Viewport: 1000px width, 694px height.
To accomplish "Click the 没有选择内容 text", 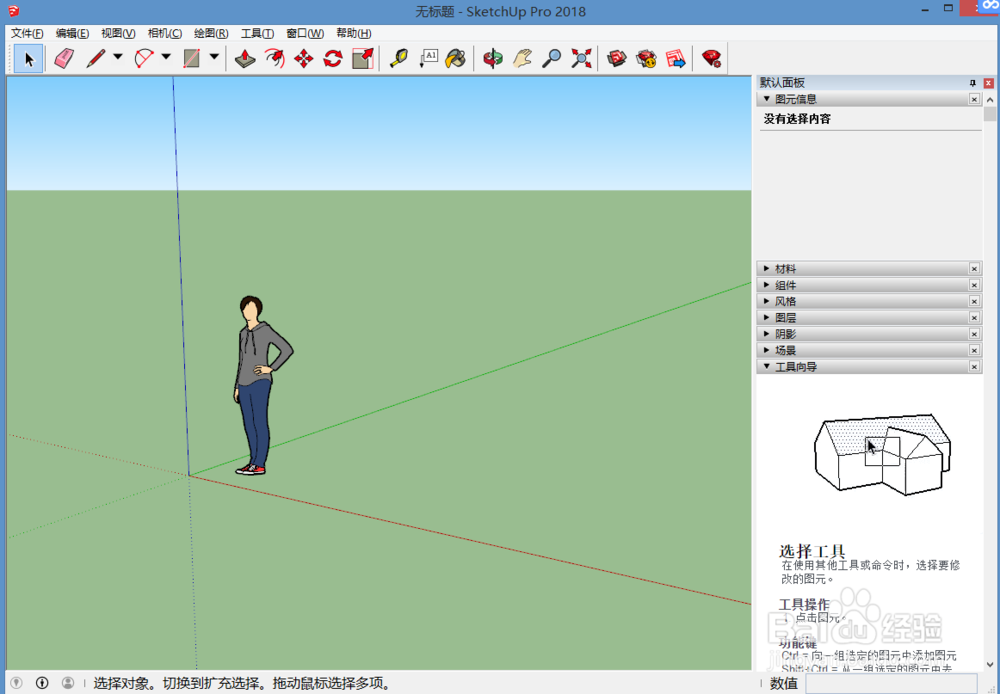I will tap(797, 119).
